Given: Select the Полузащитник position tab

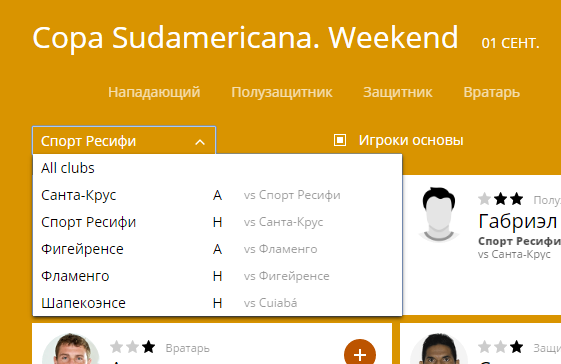Looking at the screenshot, I should [x=282, y=92].
